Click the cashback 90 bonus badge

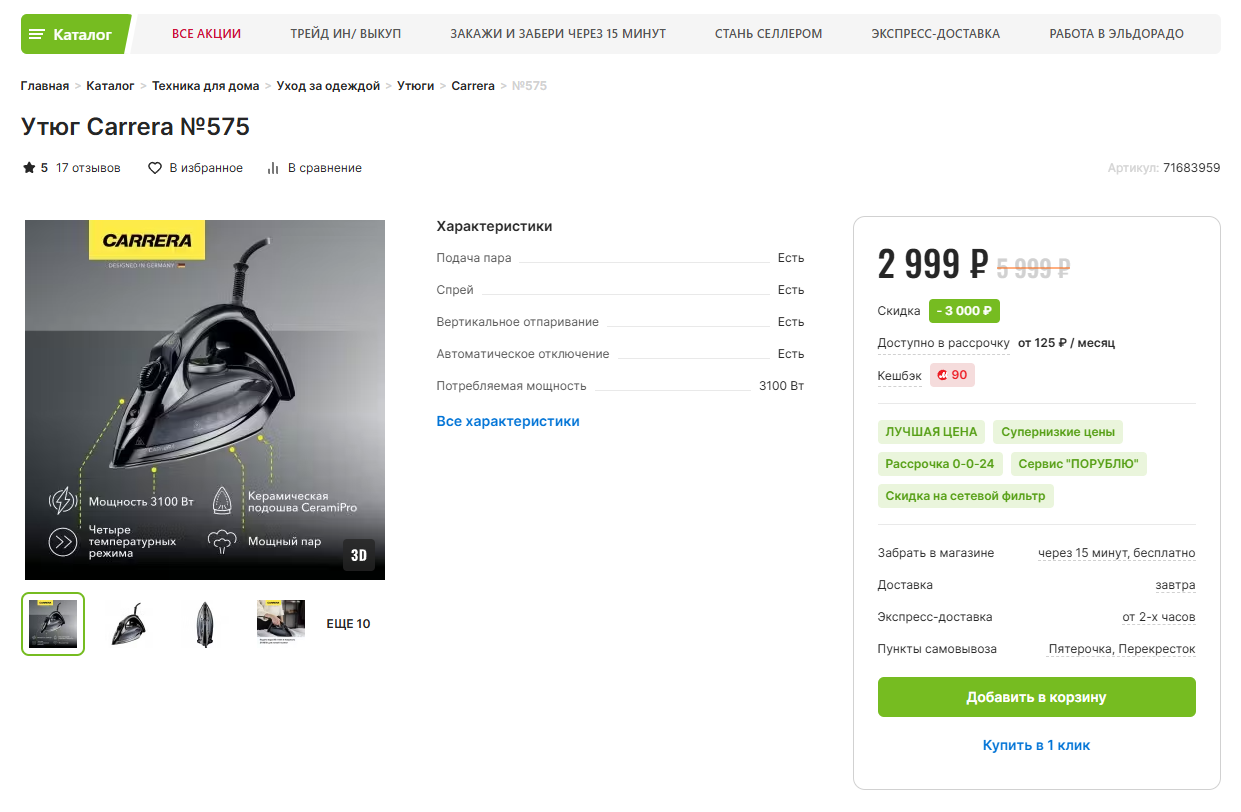click(952, 375)
